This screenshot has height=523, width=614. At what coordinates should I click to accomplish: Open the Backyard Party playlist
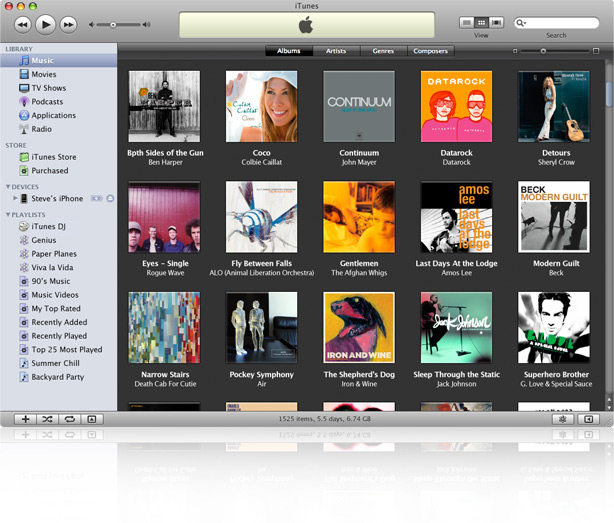pyautogui.click(x=58, y=377)
